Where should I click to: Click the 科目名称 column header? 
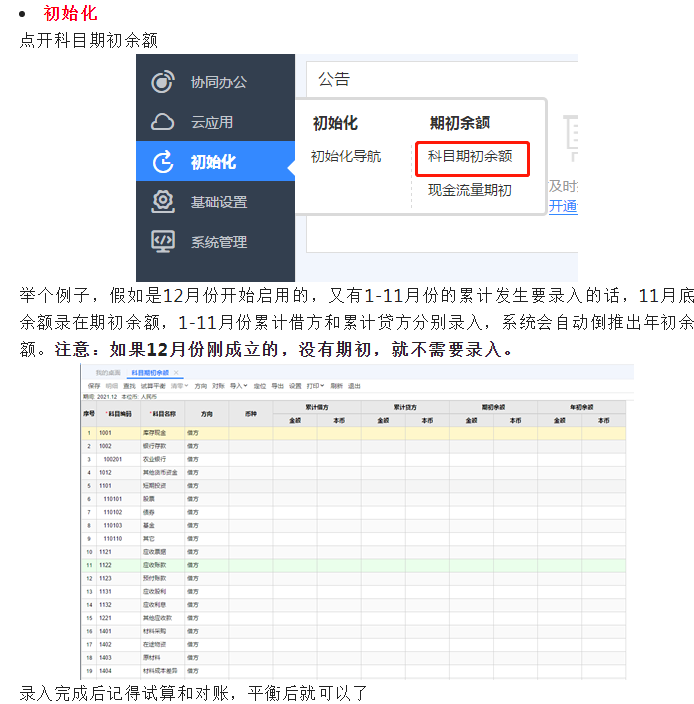pos(163,414)
